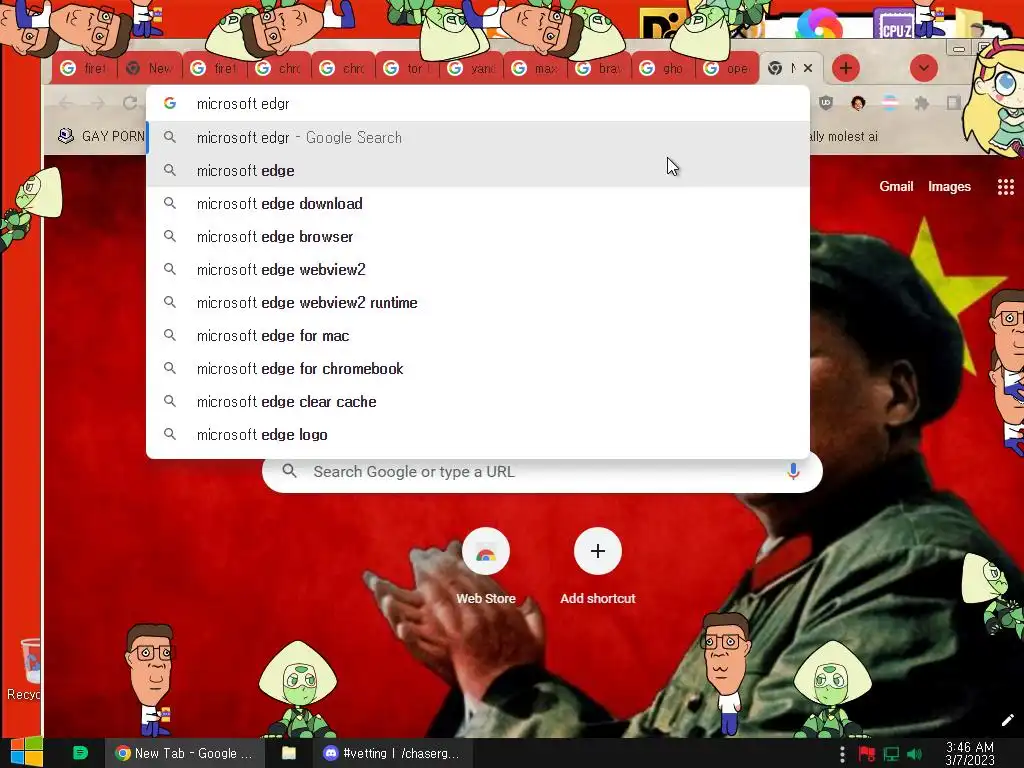The width and height of the screenshot is (1024, 768).
Task: Switch to New Tab - Google Chrome taskbar button
Action: (x=185, y=753)
